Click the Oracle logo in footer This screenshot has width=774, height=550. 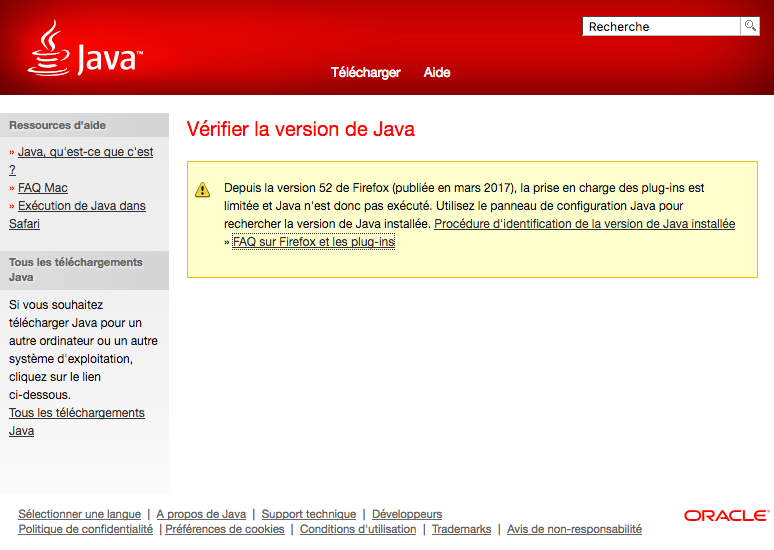pos(726,515)
